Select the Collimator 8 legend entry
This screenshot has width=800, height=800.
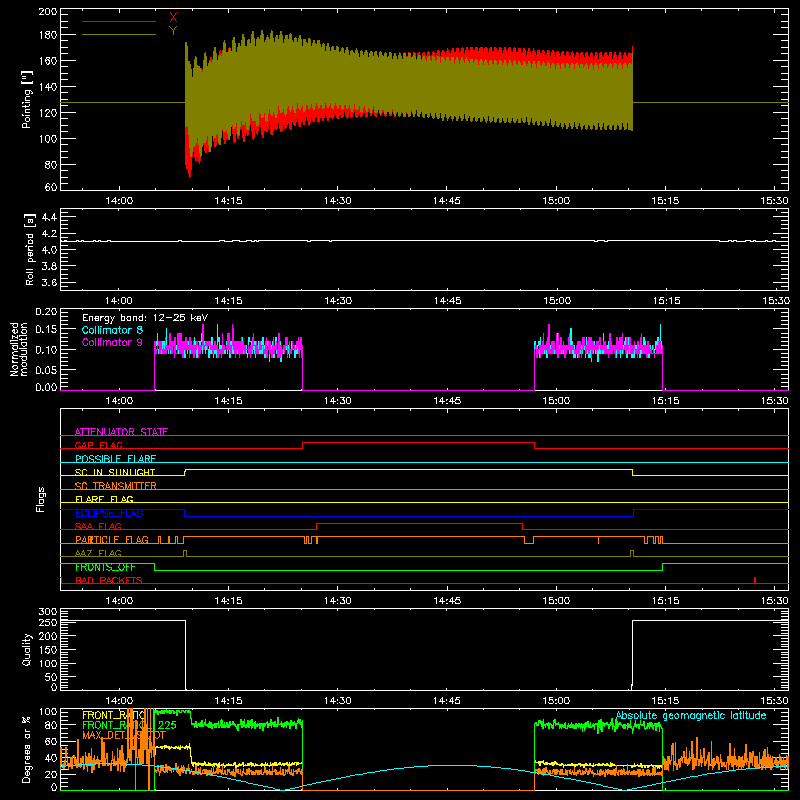click(x=112, y=330)
